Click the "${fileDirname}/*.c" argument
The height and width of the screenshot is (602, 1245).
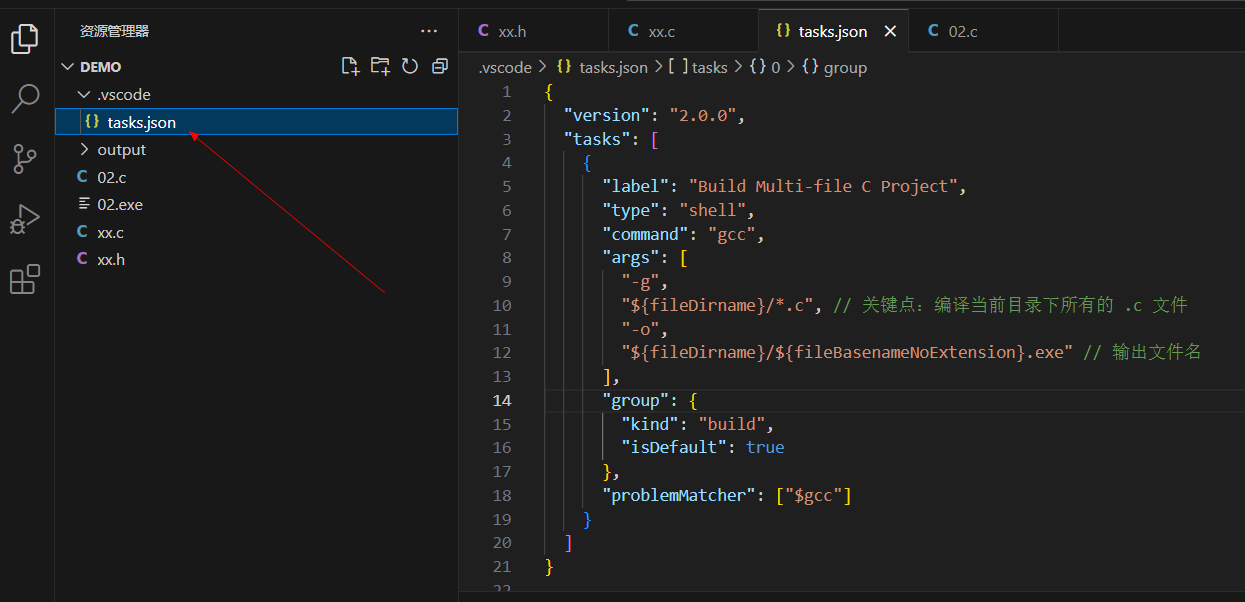[x=717, y=305]
